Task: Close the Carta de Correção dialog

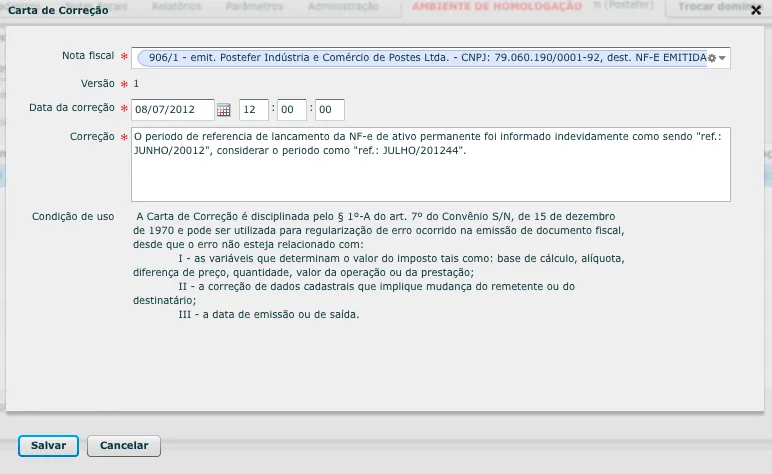Action: point(756,10)
